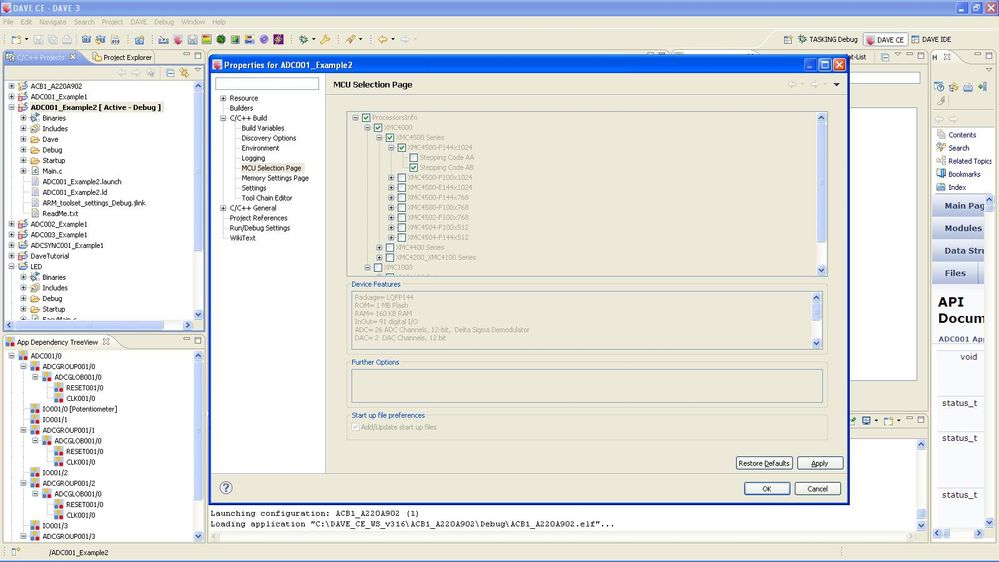Click the first Help panel toolbar icon with question mark
The image size is (999, 562).
pyautogui.click(x=939, y=87)
